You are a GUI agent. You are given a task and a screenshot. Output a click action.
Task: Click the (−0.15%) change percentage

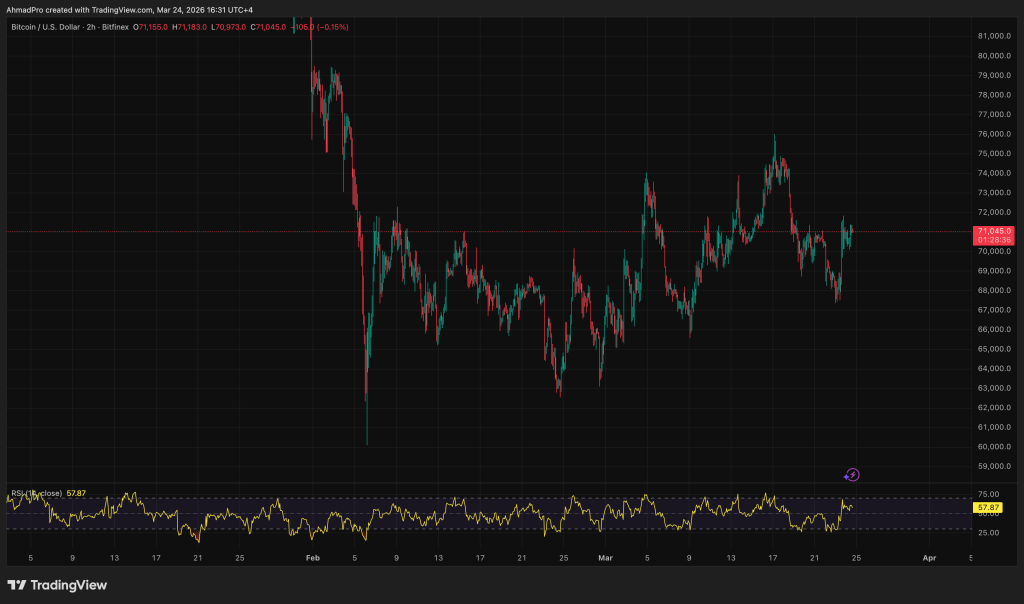[x=331, y=27]
